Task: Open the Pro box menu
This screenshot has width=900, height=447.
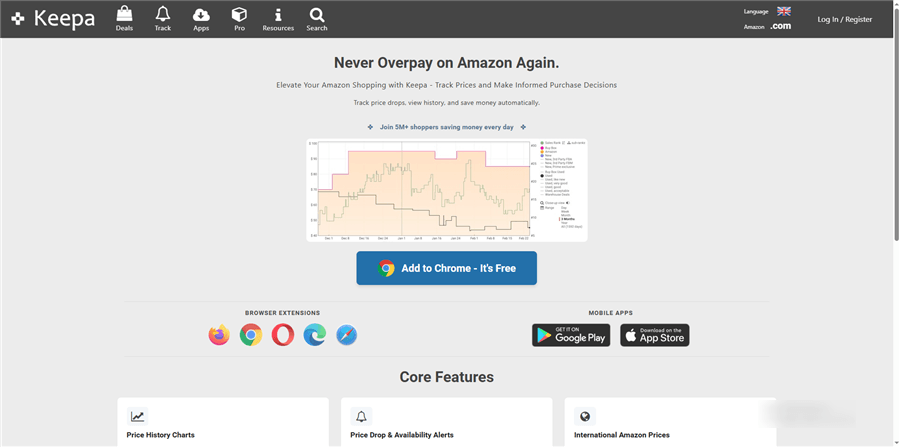Action: [239, 19]
